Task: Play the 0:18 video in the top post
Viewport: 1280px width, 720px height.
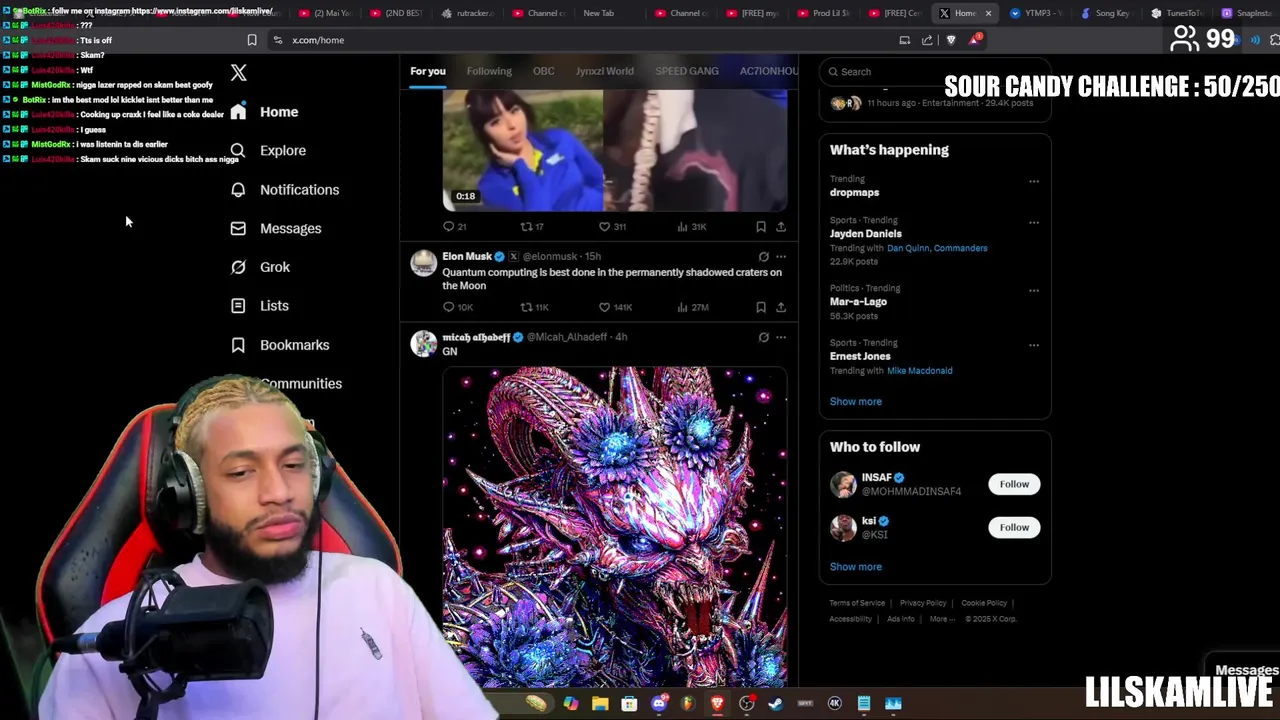Action: (615, 150)
